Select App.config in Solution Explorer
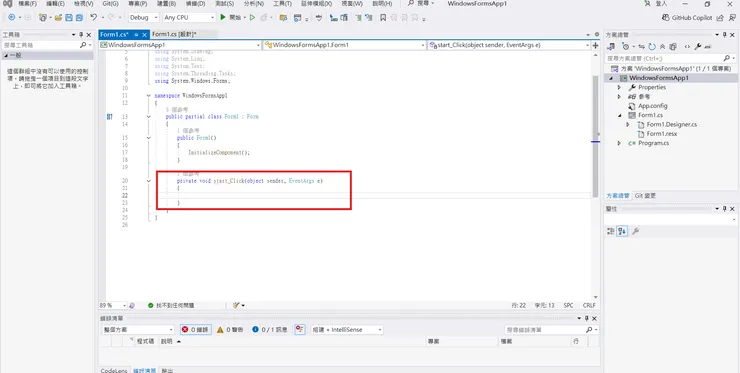Image resolution: width=740 pixels, height=373 pixels. [x=652, y=106]
